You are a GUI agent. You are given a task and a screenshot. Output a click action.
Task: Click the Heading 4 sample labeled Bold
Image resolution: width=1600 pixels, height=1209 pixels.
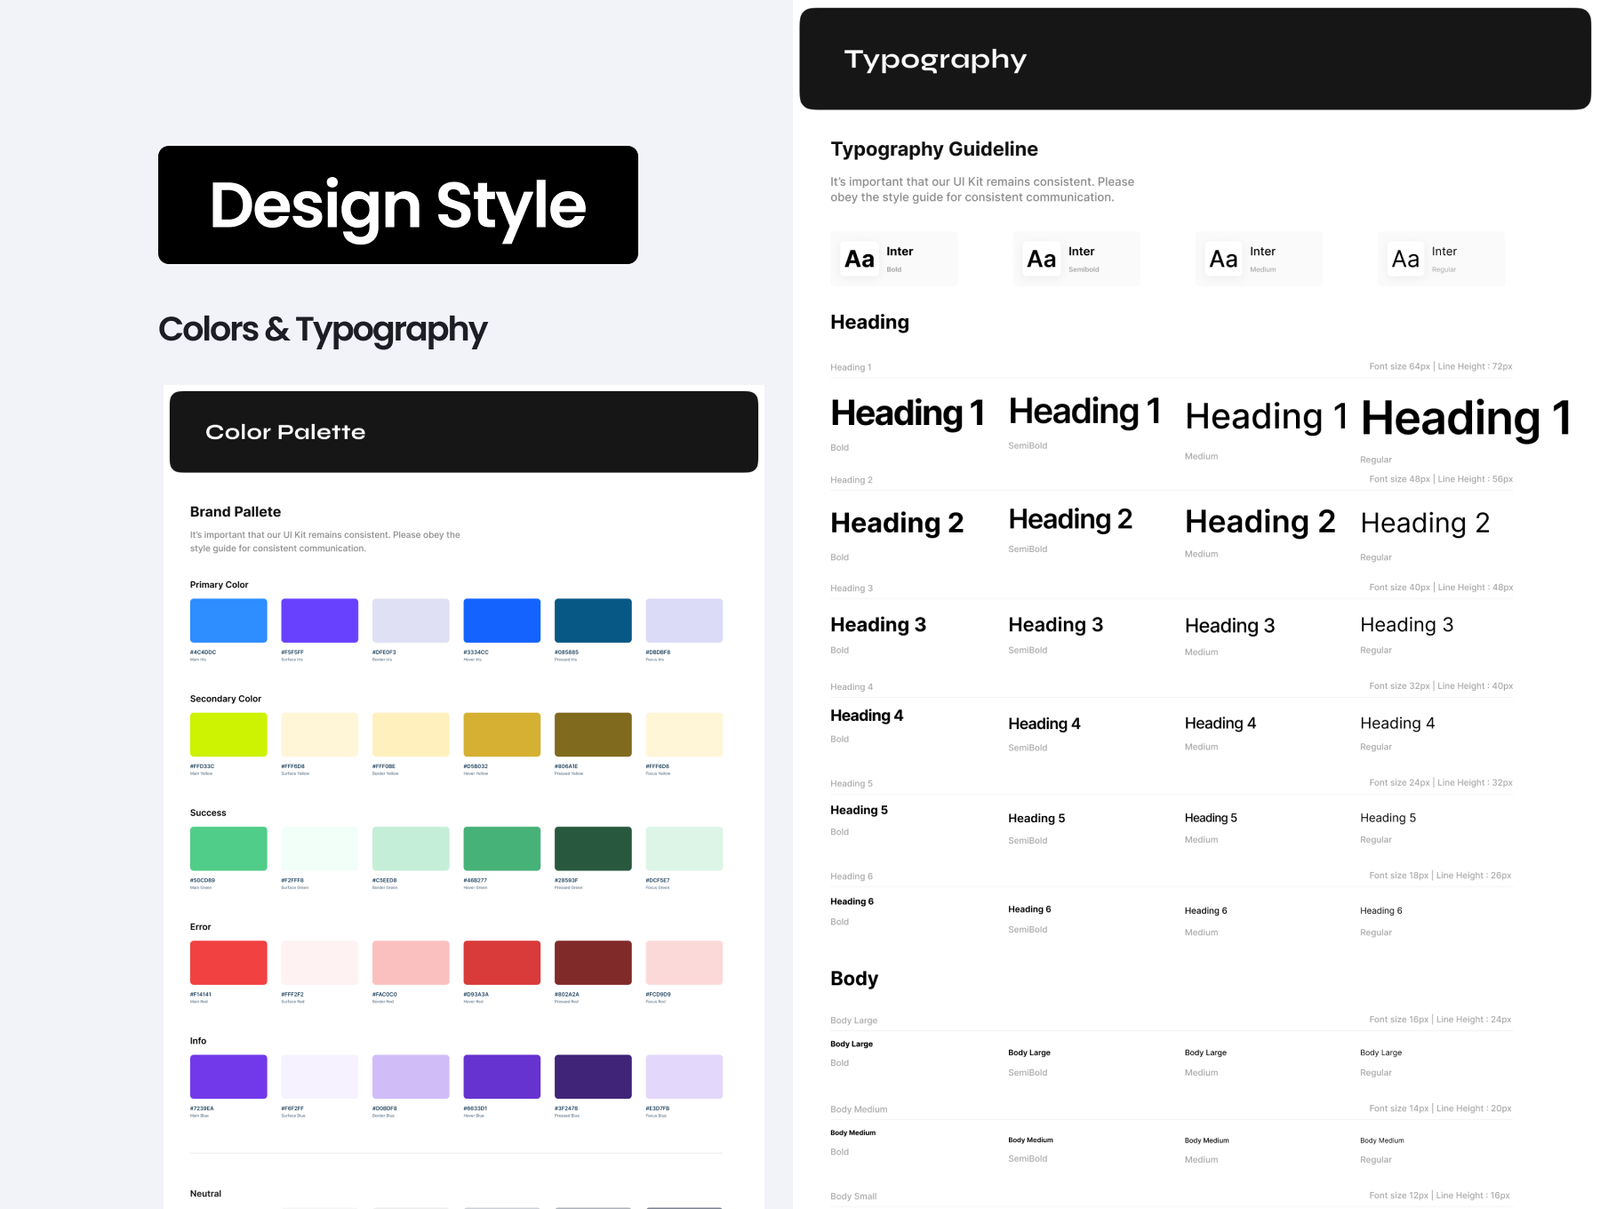pos(866,716)
